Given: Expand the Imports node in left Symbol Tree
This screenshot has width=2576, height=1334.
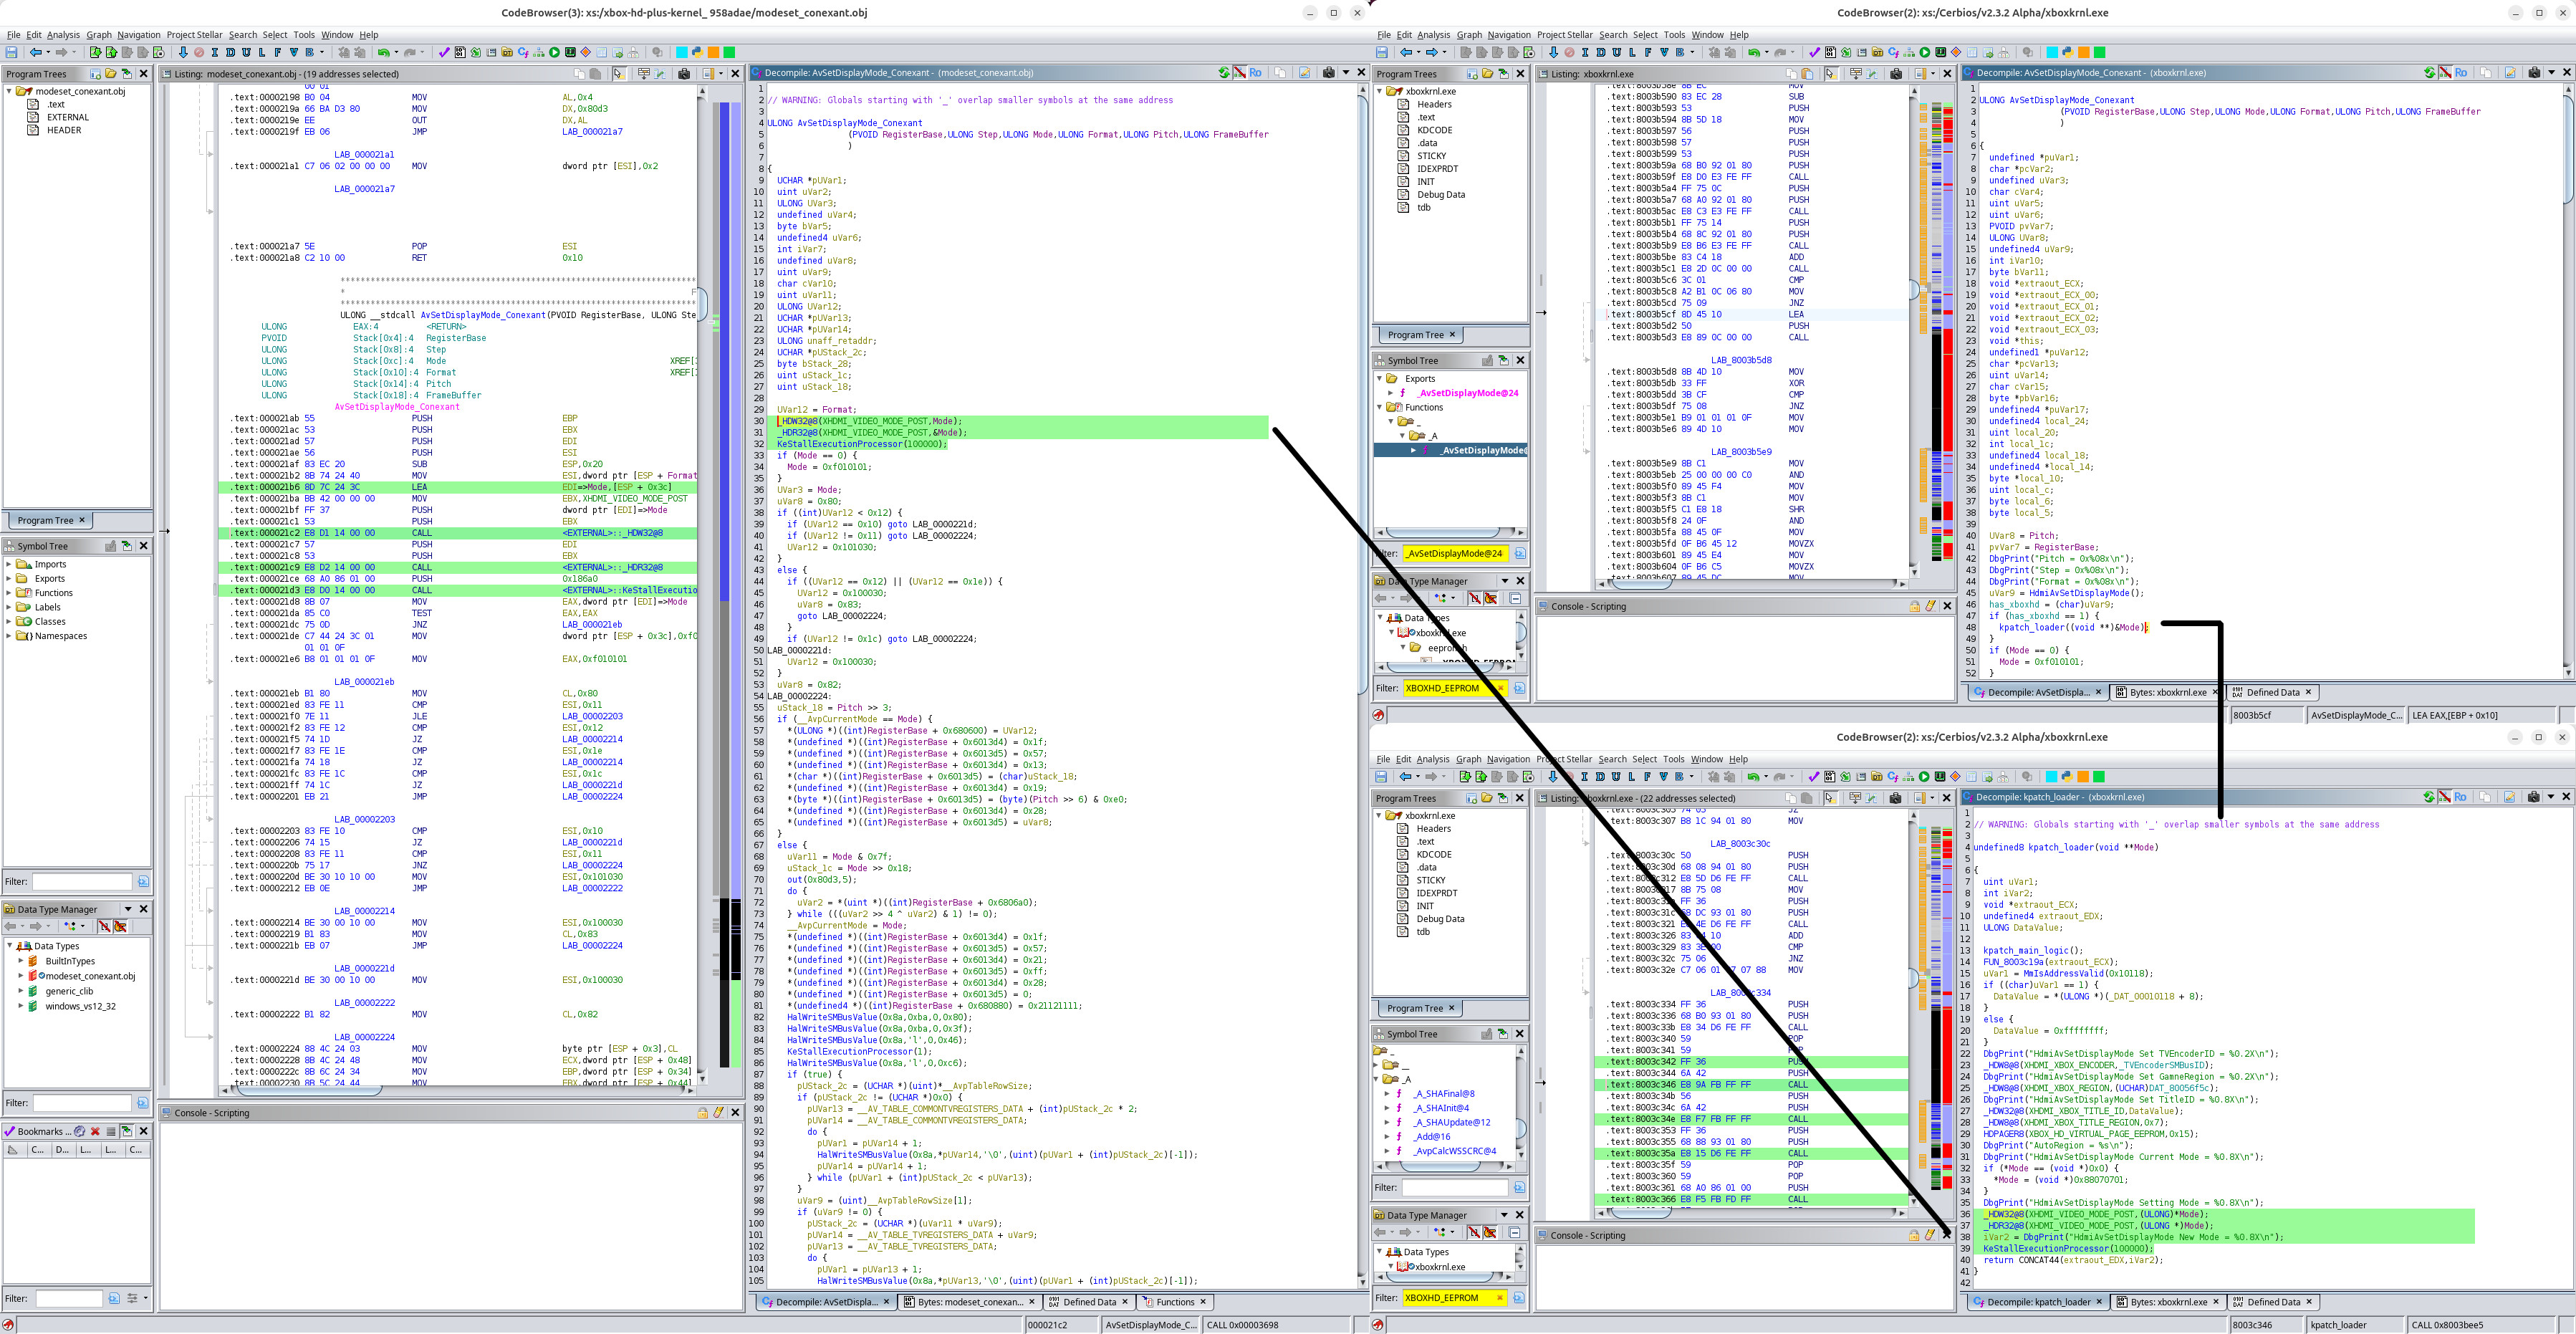Looking at the screenshot, I should 9,564.
